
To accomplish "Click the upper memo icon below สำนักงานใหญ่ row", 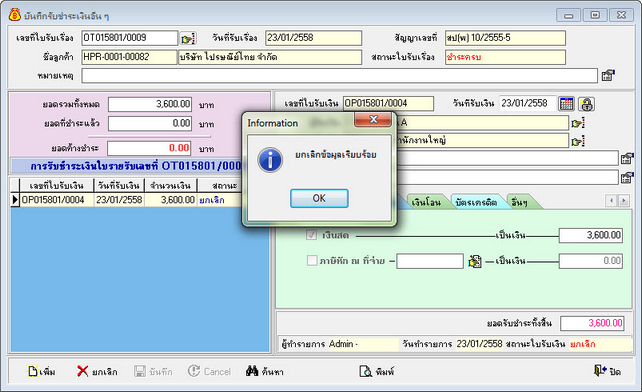I will [x=627, y=158].
